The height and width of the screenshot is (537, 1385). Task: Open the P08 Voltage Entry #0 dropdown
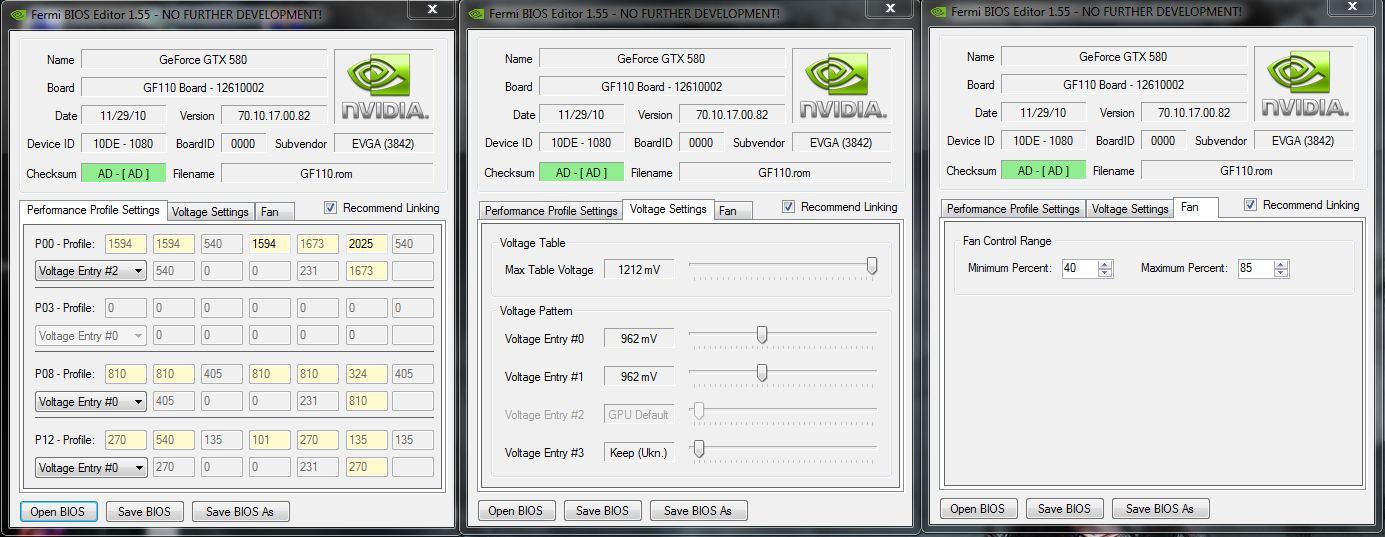(91, 402)
